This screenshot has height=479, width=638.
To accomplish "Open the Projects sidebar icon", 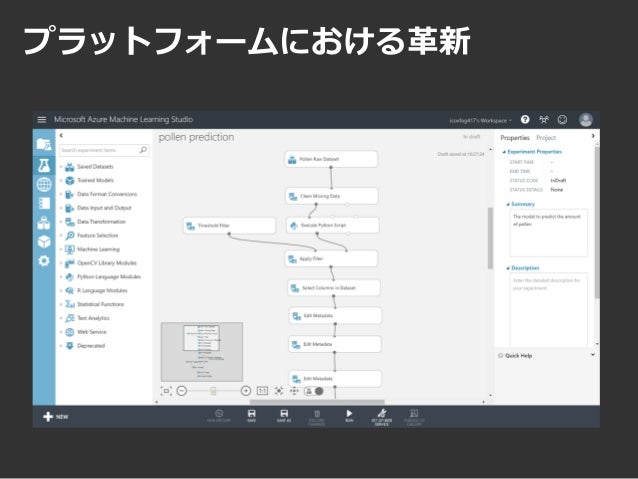I will [x=44, y=144].
